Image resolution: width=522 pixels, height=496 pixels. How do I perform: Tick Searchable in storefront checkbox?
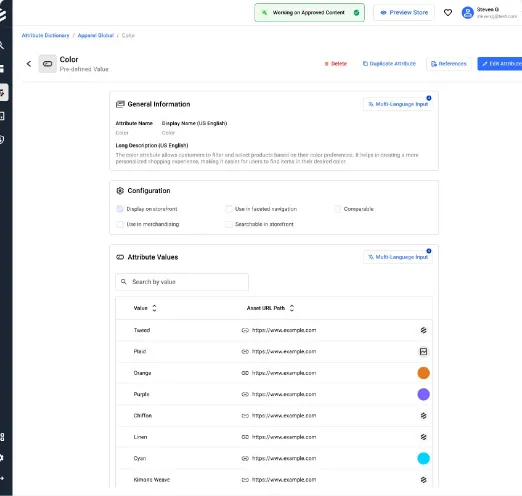click(229, 224)
